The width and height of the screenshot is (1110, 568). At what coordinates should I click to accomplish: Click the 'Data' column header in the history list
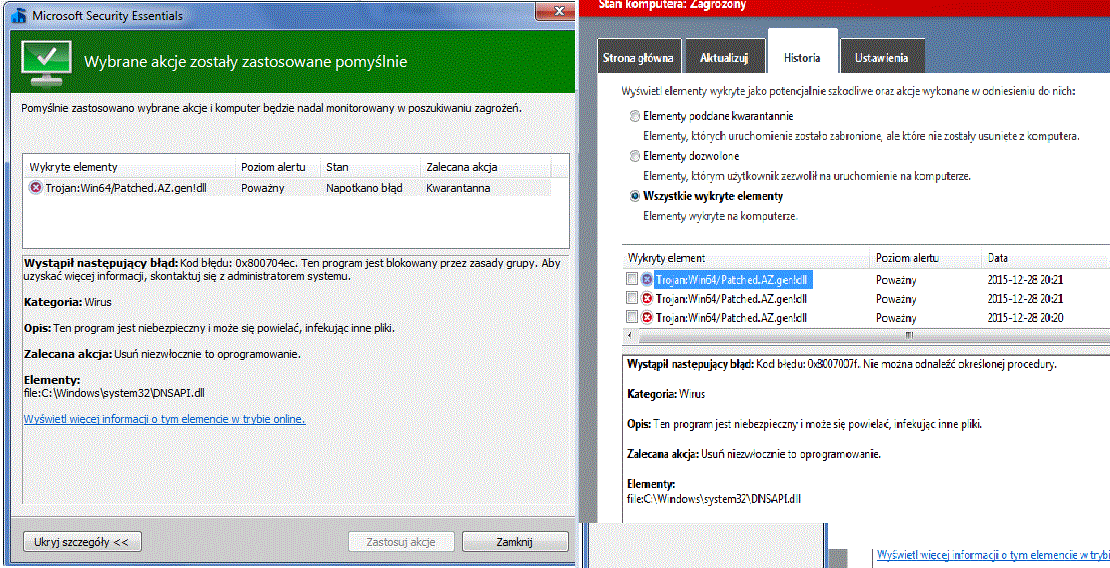[x=1046, y=258]
